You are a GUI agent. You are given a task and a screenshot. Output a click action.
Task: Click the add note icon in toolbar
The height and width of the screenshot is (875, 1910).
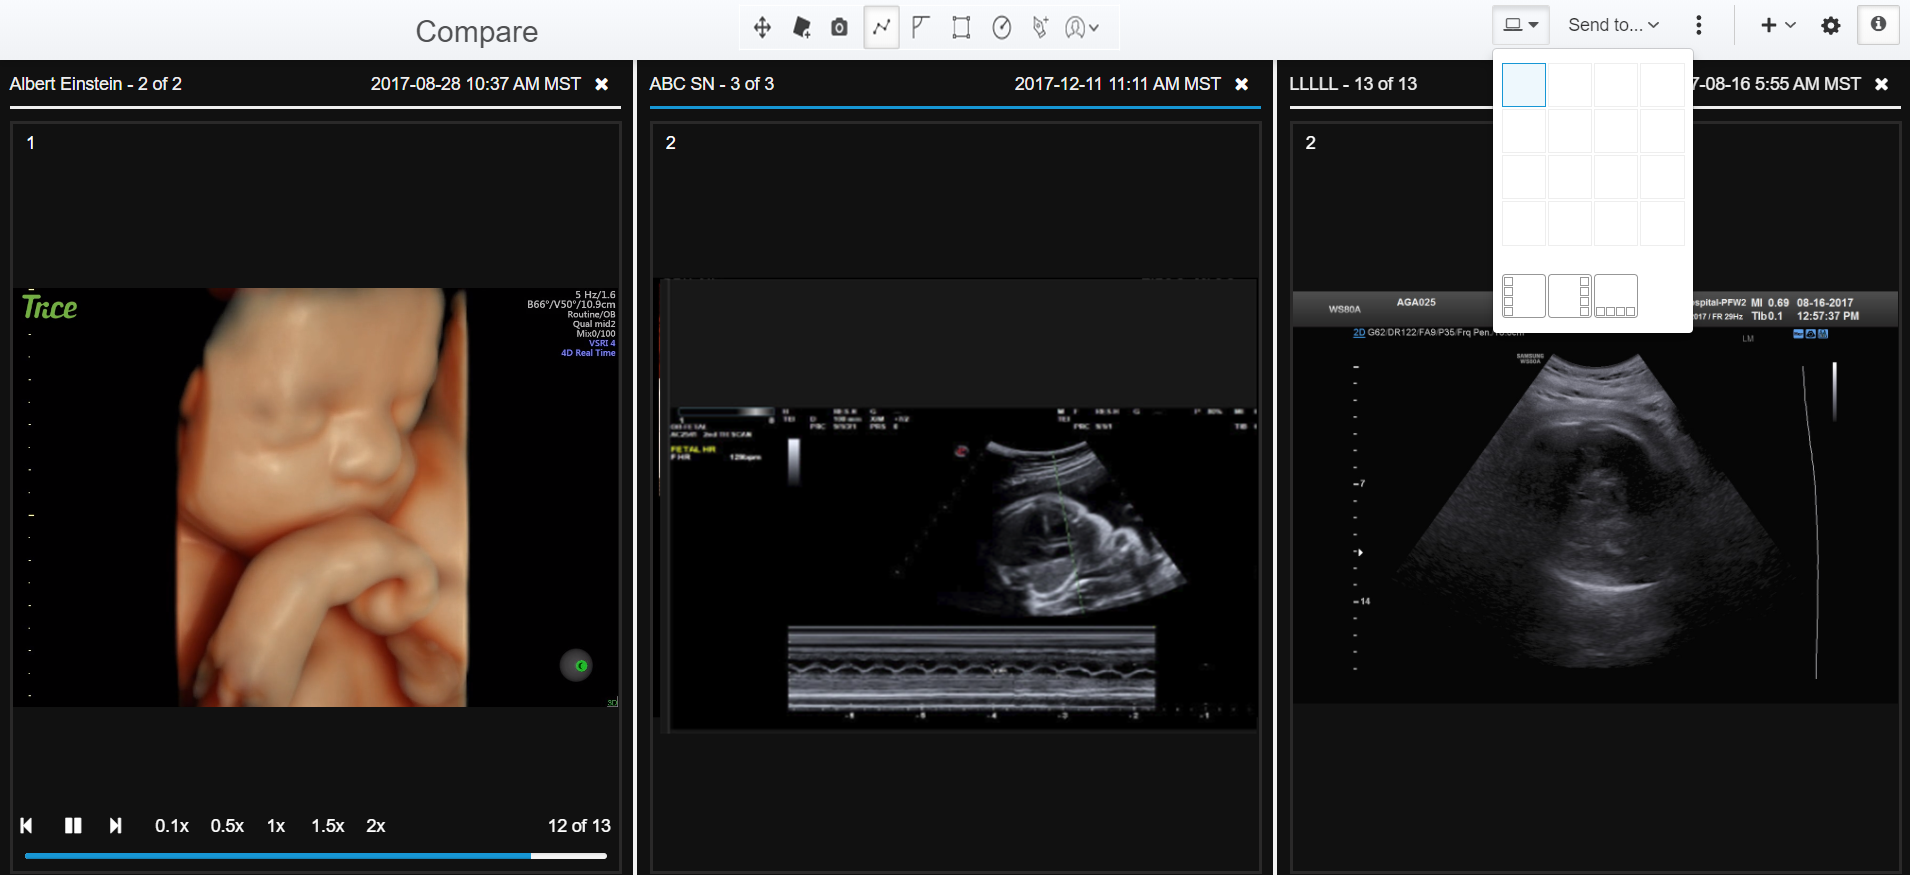[x=801, y=27]
